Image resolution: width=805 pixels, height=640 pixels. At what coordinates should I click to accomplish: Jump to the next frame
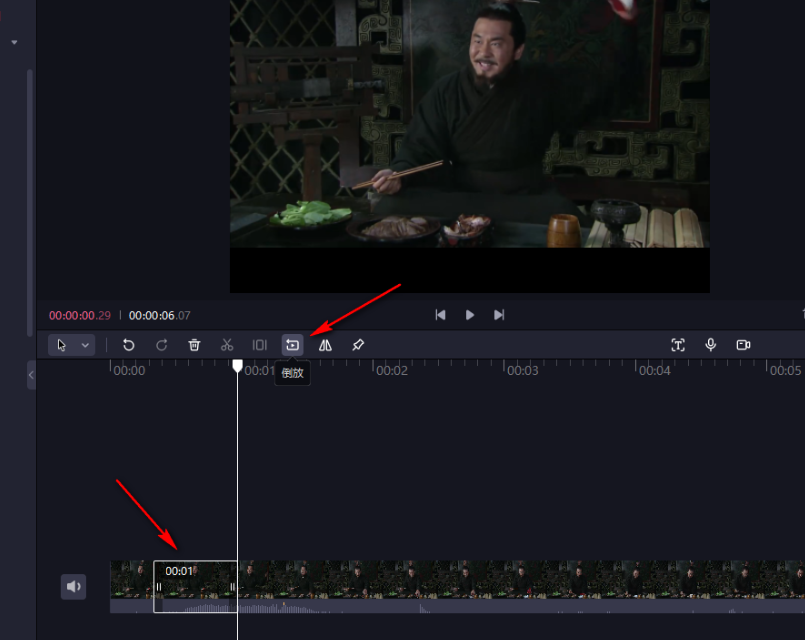tap(499, 315)
